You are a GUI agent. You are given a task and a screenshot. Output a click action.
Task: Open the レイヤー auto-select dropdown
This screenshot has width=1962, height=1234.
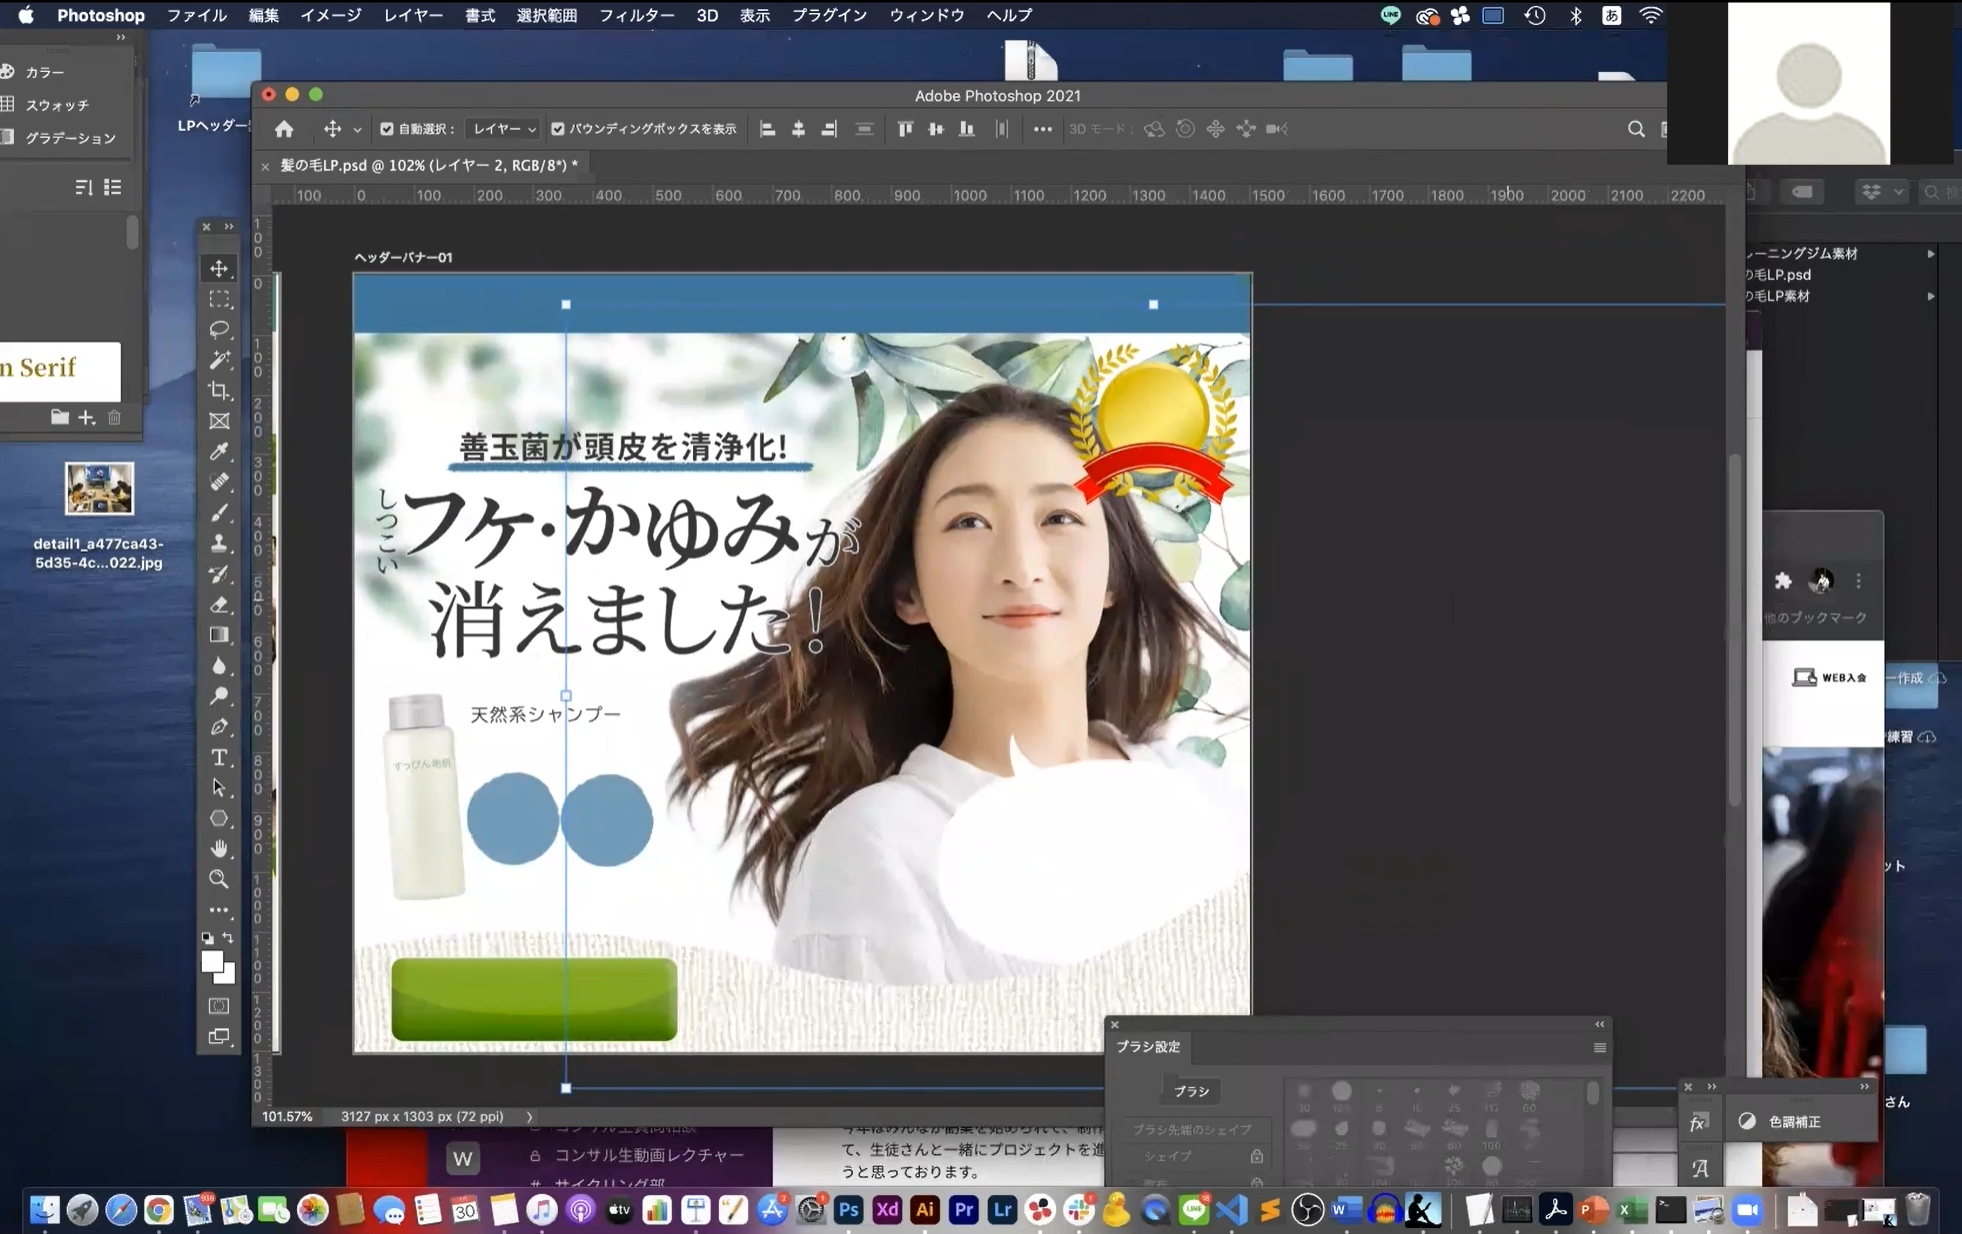tap(503, 129)
